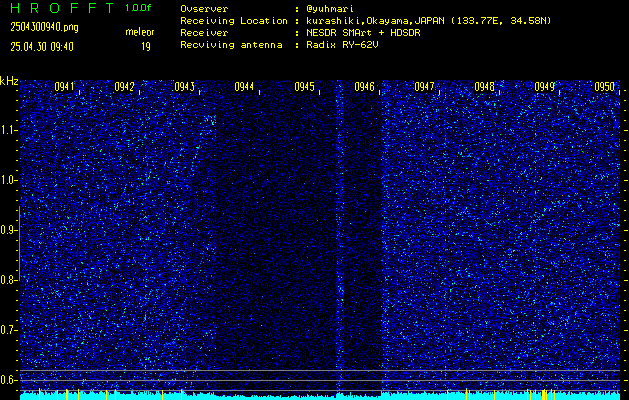Screen dimensions: 629x400
Task: Click the kHz axis unit label
Action: 9,81
